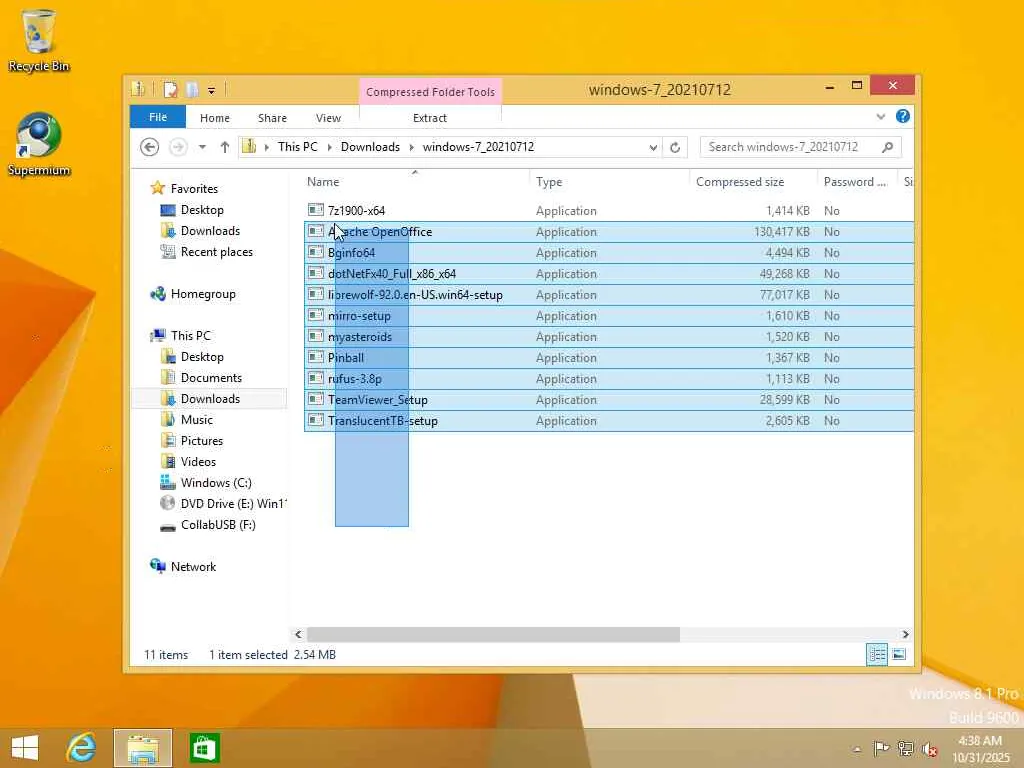The width and height of the screenshot is (1024, 768).
Task: Sort by Password column header
Action: click(x=855, y=182)
